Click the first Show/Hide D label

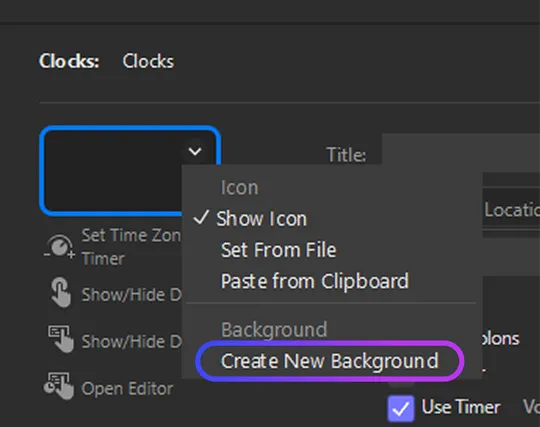pos(131,295)
